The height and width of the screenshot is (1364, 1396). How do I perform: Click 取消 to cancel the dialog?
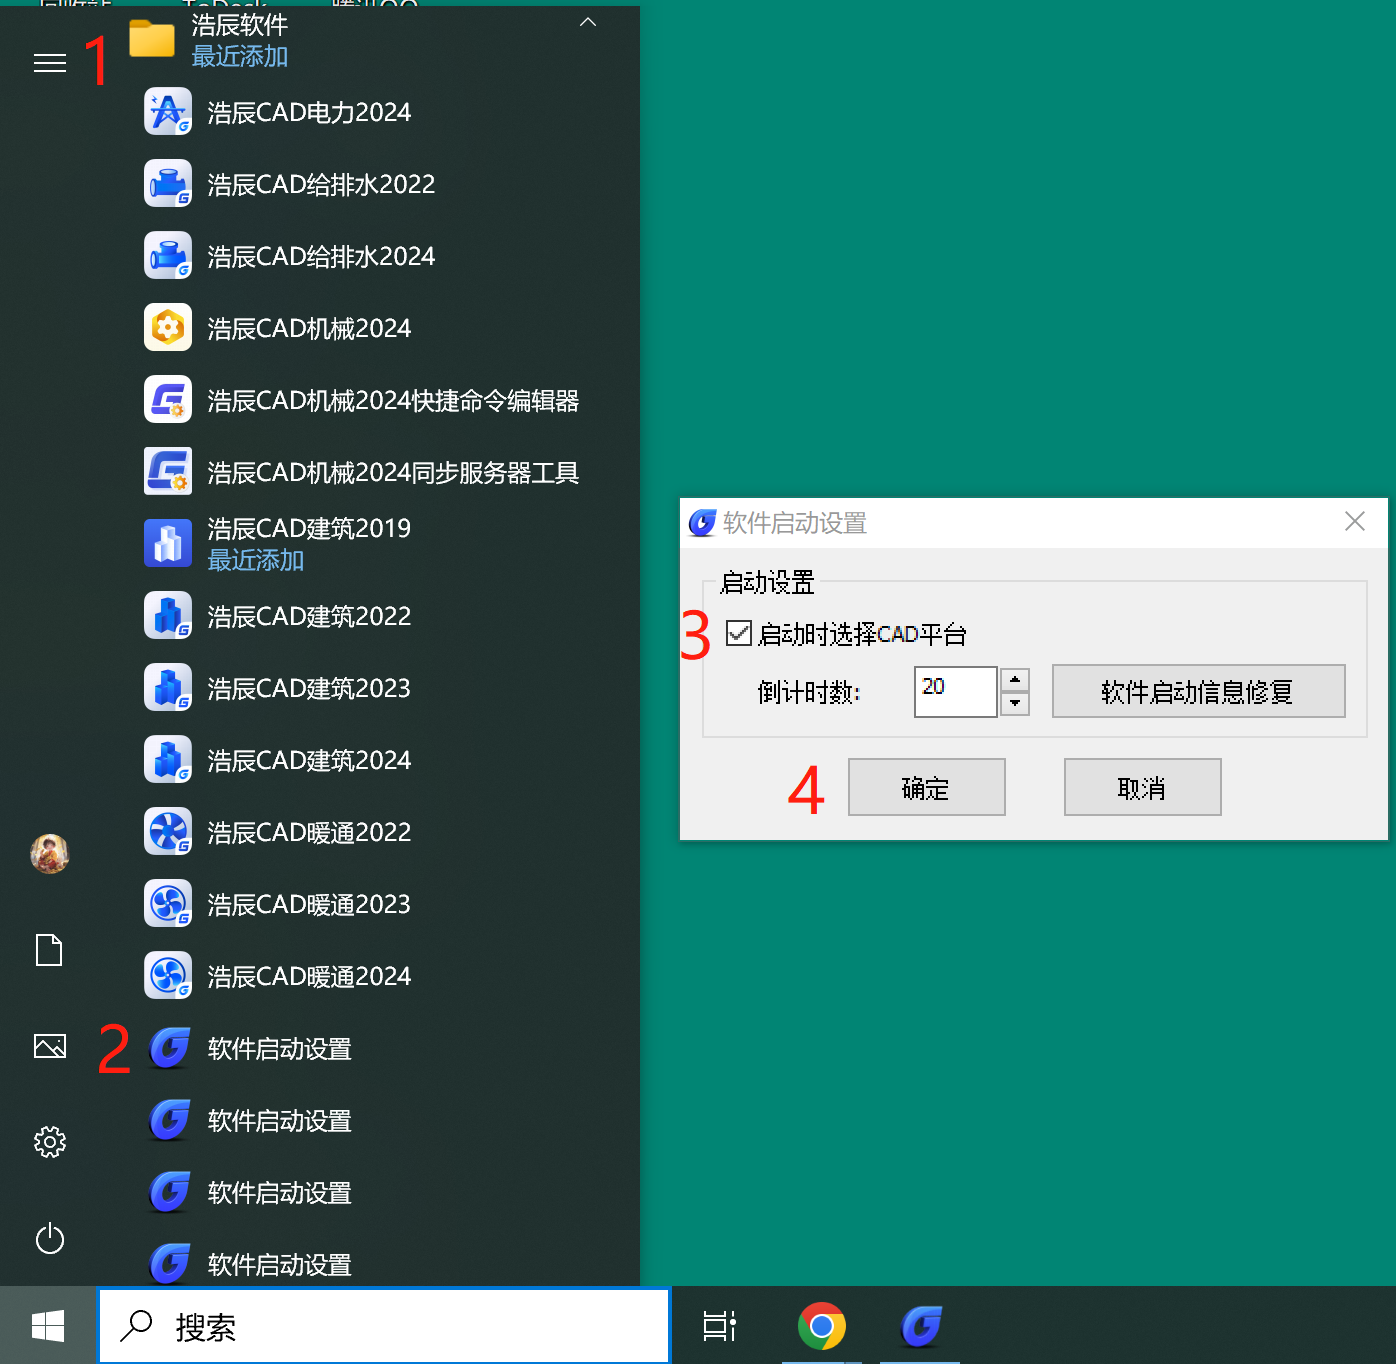pyautogui.click(x=1142, y=787)
